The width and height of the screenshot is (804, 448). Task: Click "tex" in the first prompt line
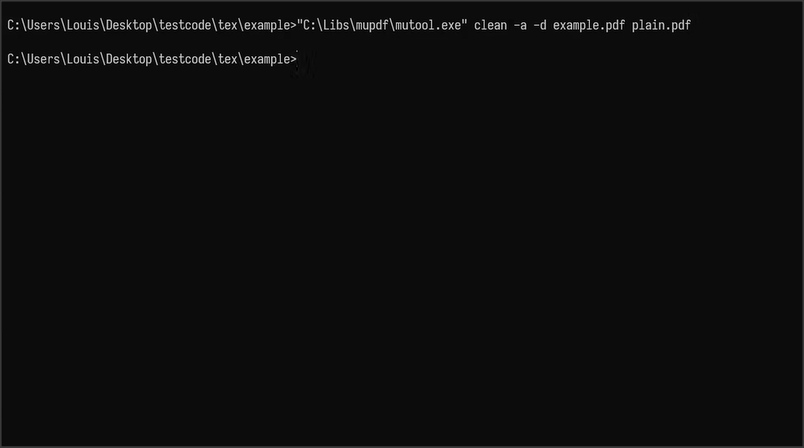(x=228, y=25)
